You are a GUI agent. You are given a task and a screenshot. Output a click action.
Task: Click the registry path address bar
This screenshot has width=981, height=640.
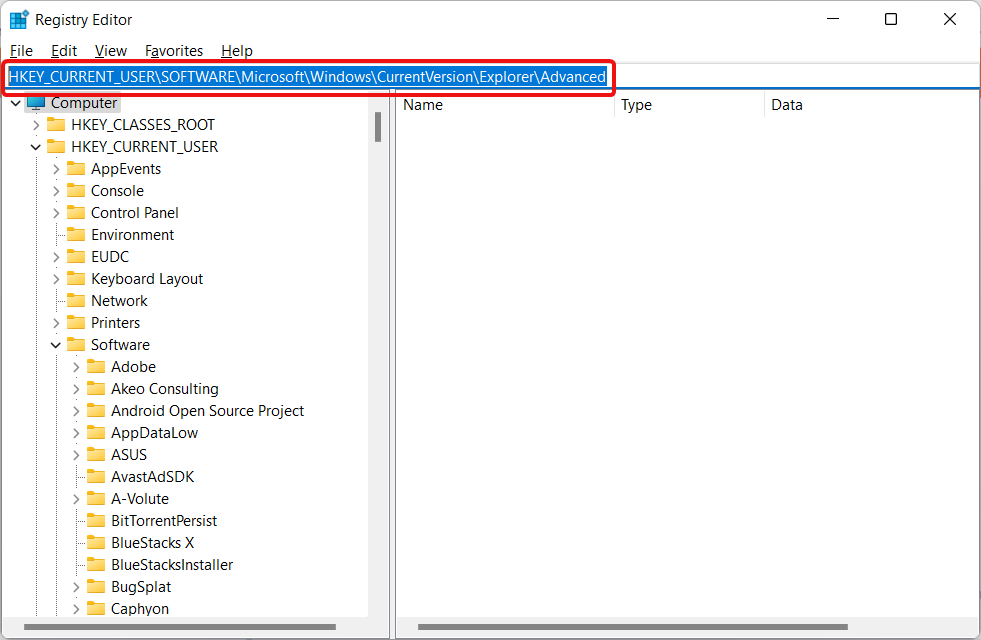490,76
